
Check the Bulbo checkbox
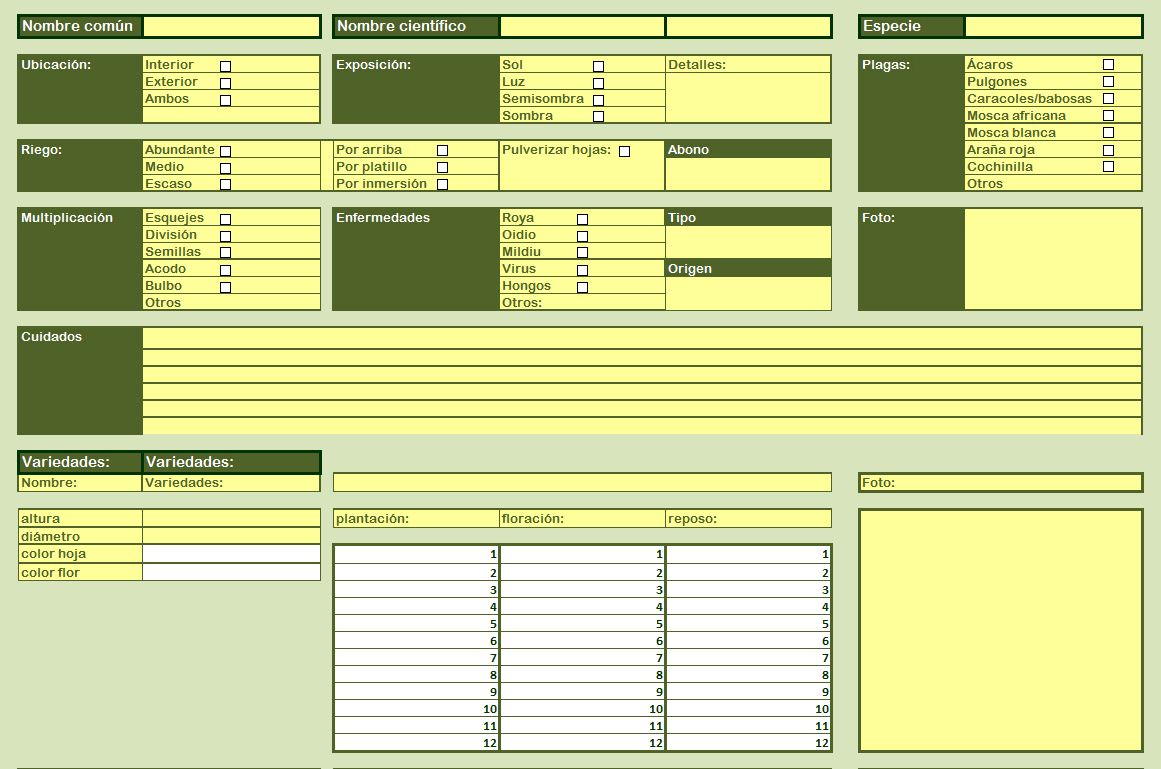point(226,288)
